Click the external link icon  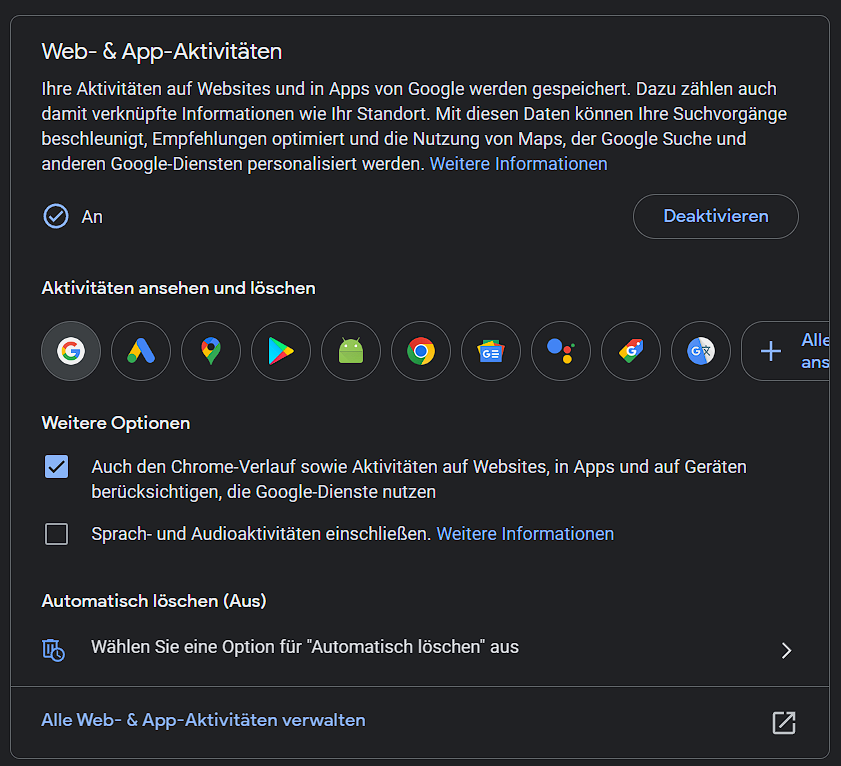[784, 723]
